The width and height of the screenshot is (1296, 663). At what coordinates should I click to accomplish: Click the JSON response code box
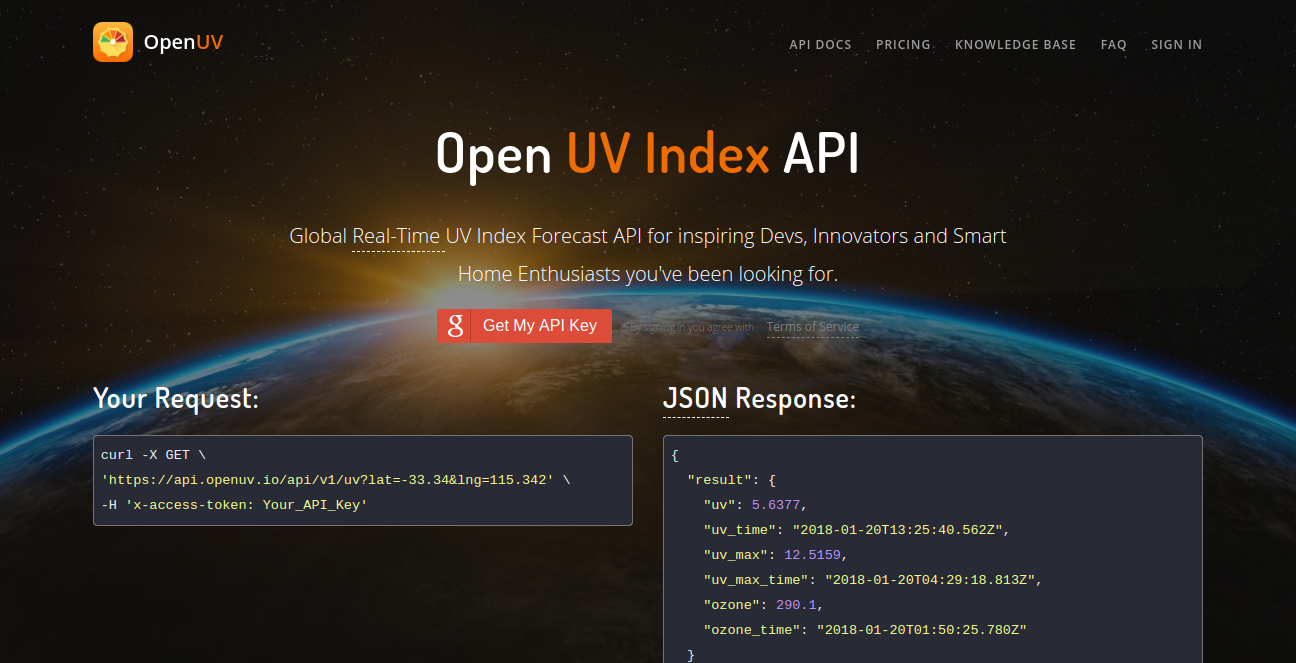(x=933, y=549)
